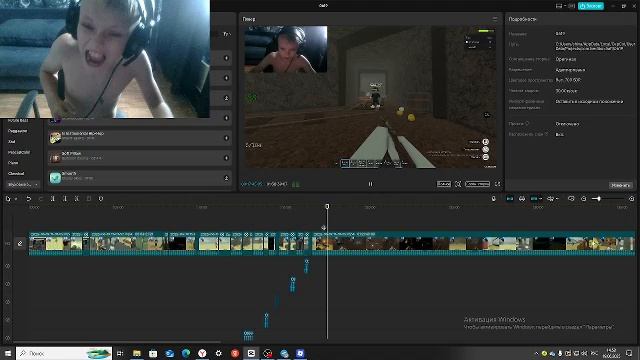The image size is (640, 360).
Task: Click the taskbar search box
Action: tap(64, 353)
